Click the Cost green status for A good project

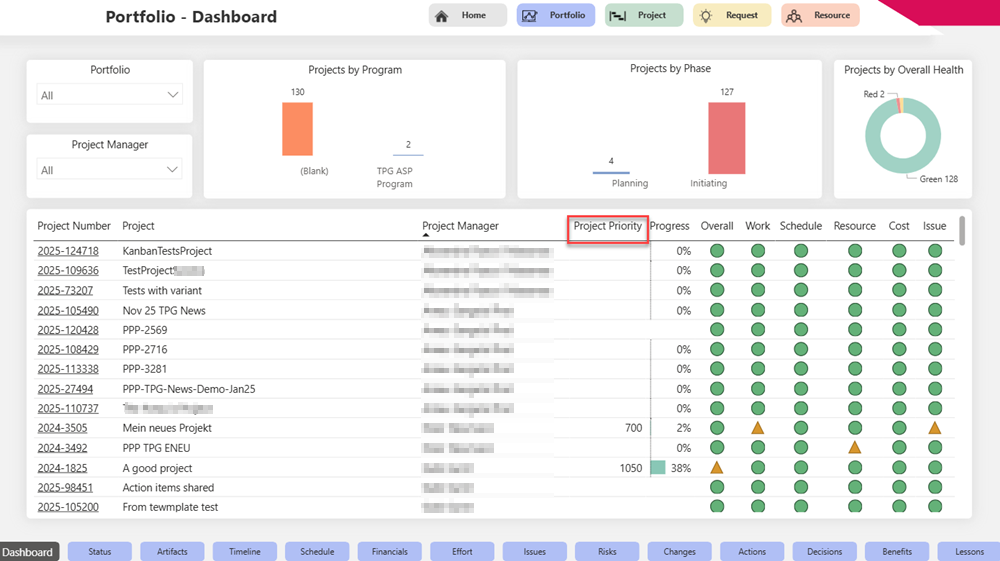[x=899, y=467]
